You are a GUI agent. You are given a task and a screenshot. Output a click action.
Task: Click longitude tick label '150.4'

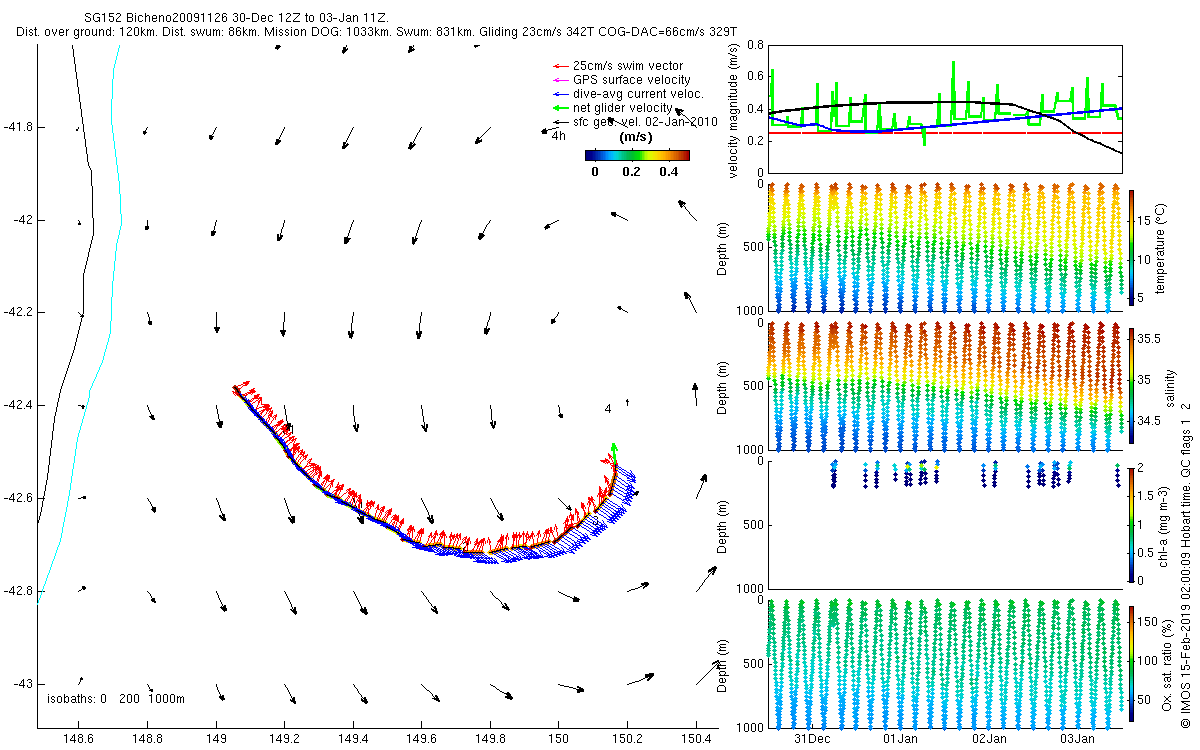point(695,739)
